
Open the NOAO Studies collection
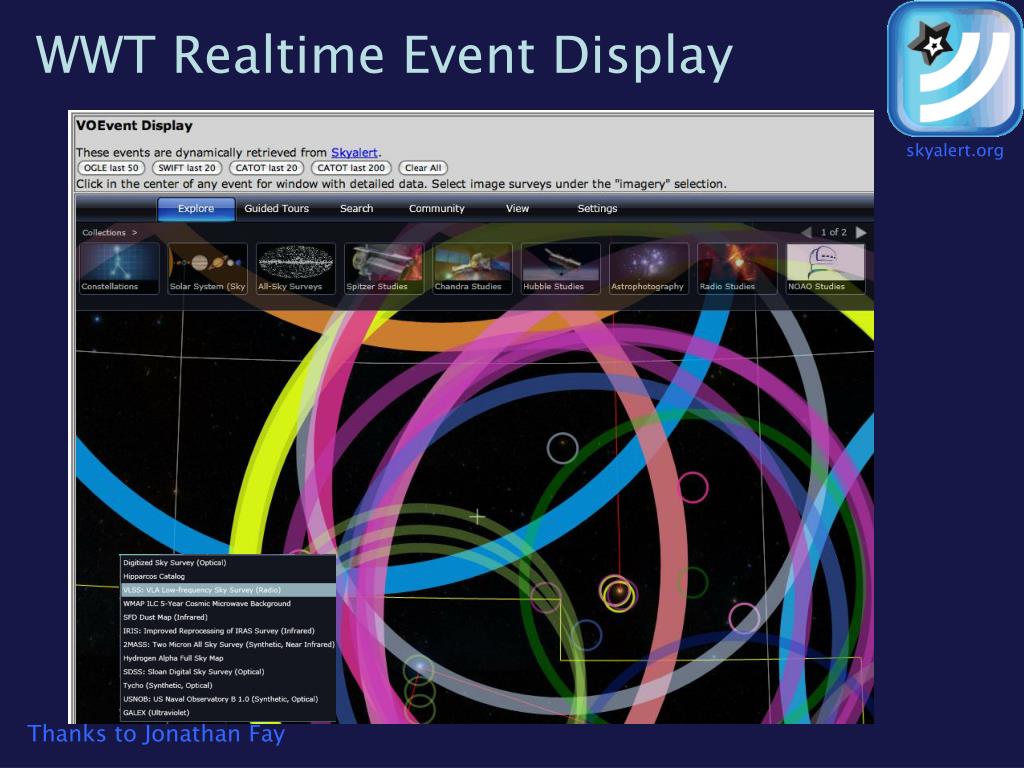[x=826, y=268]
